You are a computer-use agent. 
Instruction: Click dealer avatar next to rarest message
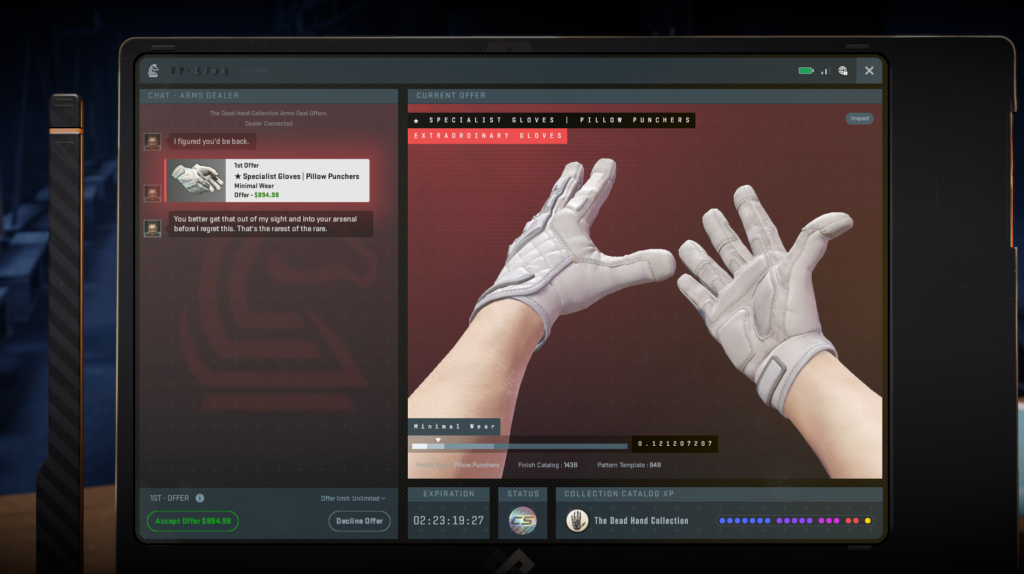coord(153,229)
